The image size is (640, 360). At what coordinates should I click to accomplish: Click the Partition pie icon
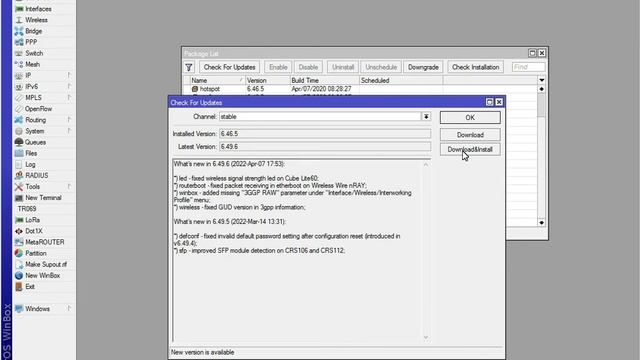pyautogui.click(x=19, y=253)
